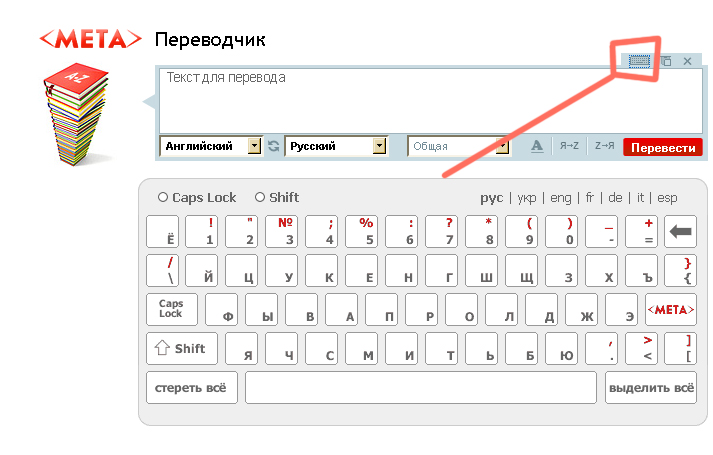
Task: Click the Ъ key
Action: 642,270
